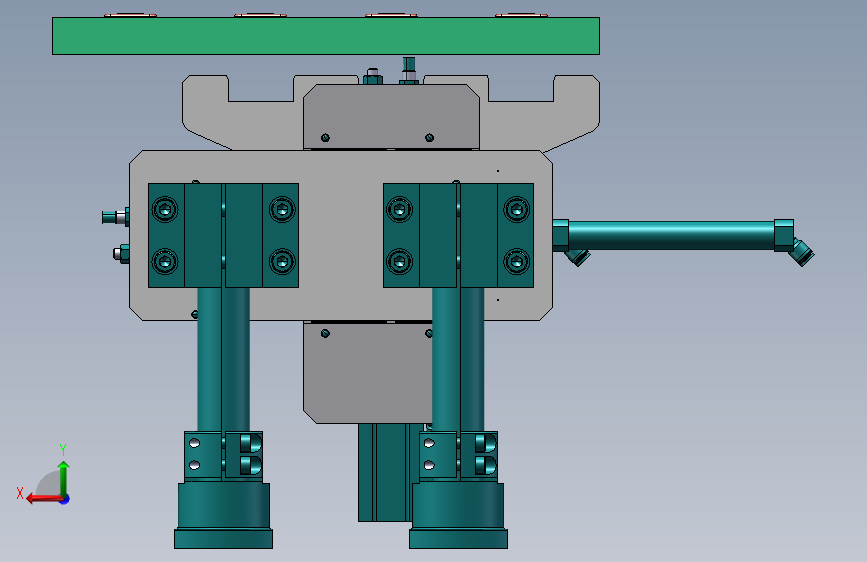Viewport: 867px width, 562px height.
Task: Select the left teal clamp block
Action: tap(223, 236)
